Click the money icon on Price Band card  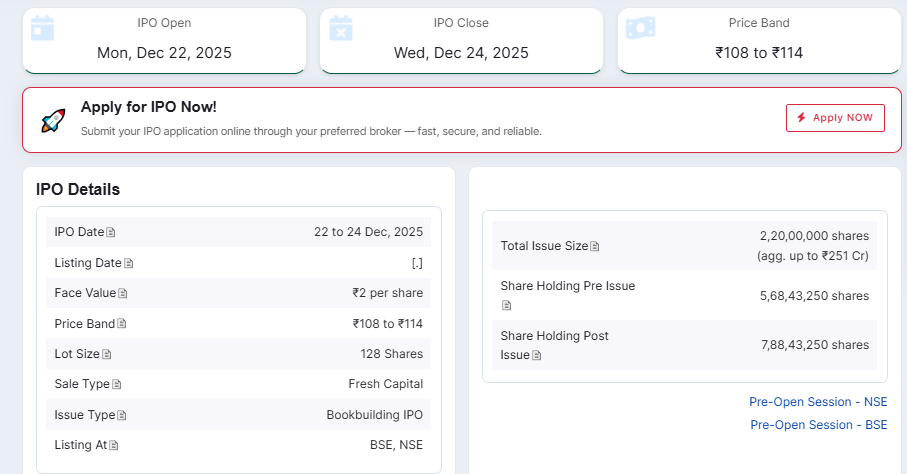point(640,27)
